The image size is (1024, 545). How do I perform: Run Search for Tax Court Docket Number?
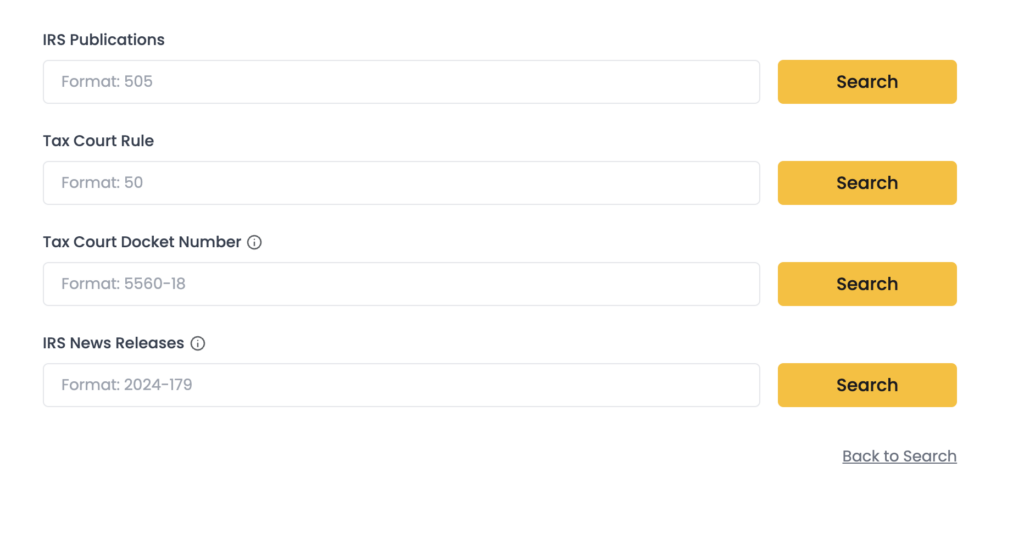pos(867,284)
